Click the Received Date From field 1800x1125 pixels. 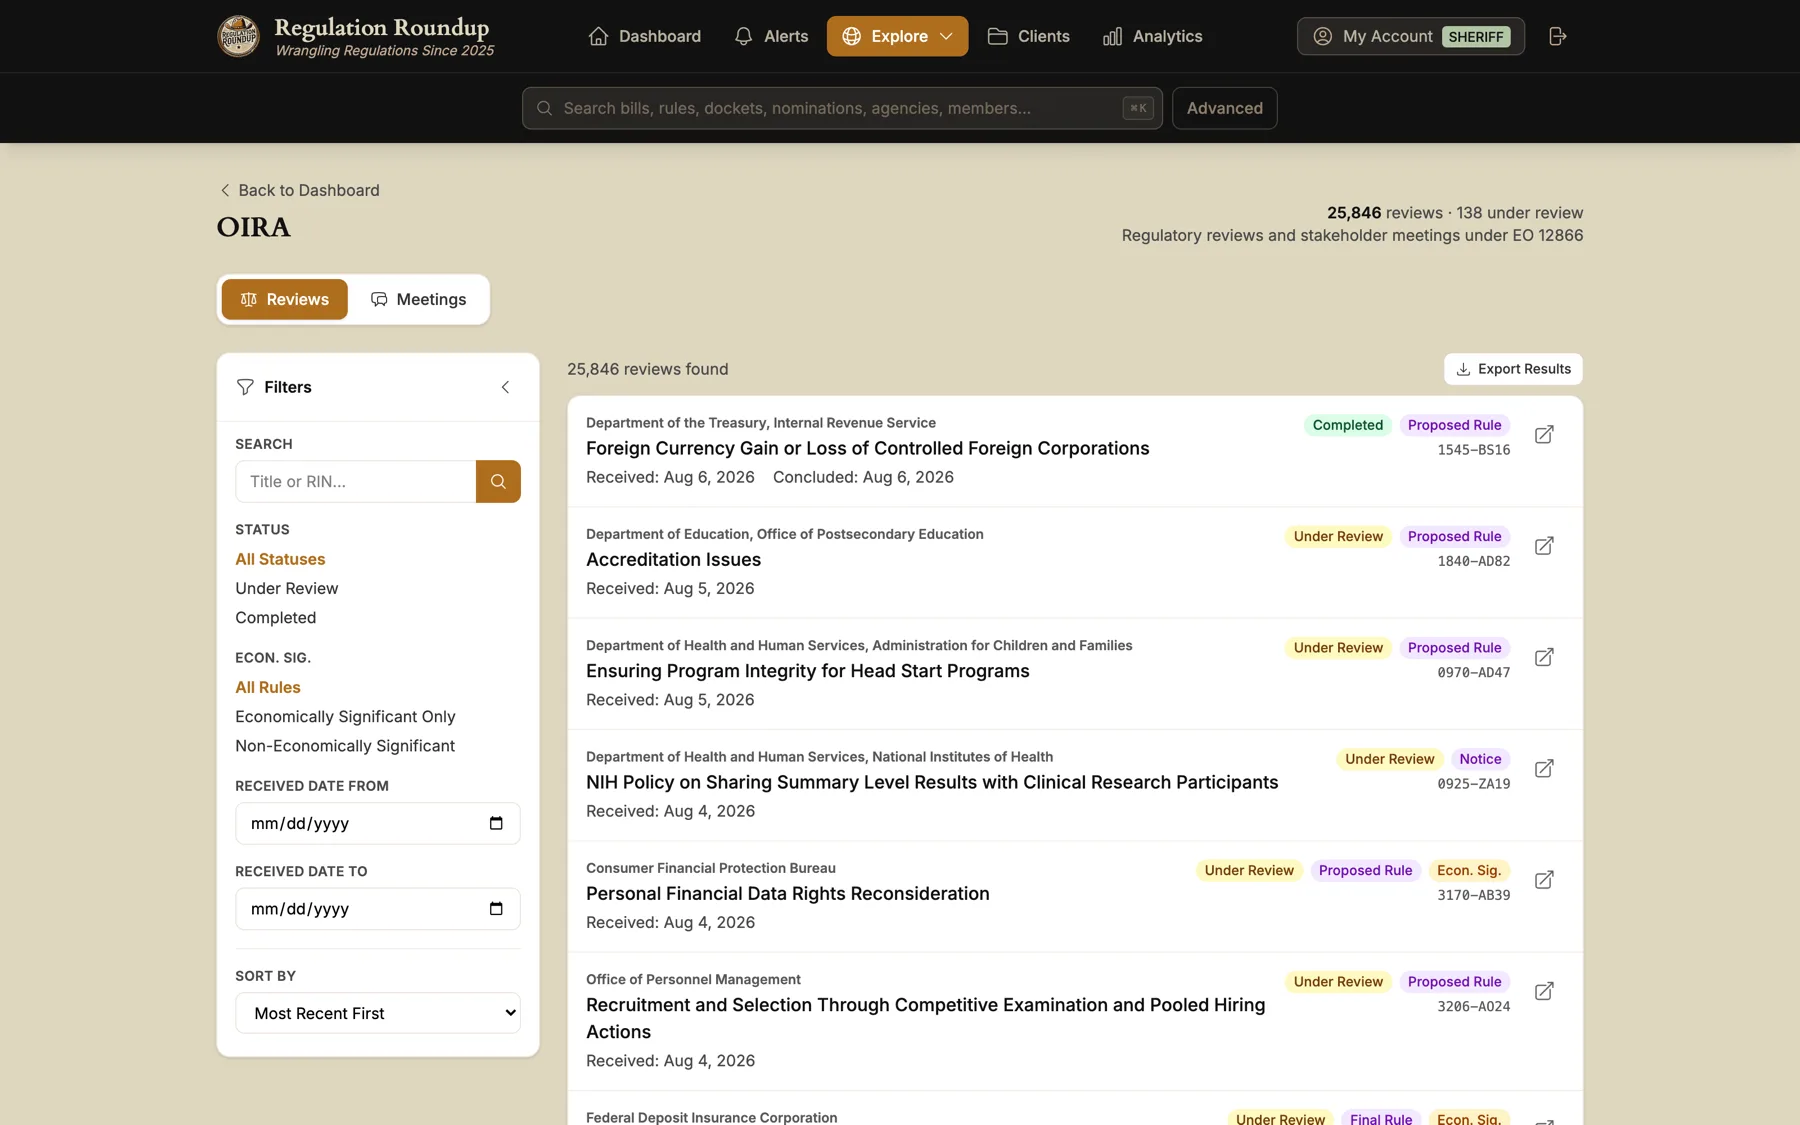click(378, 823)
